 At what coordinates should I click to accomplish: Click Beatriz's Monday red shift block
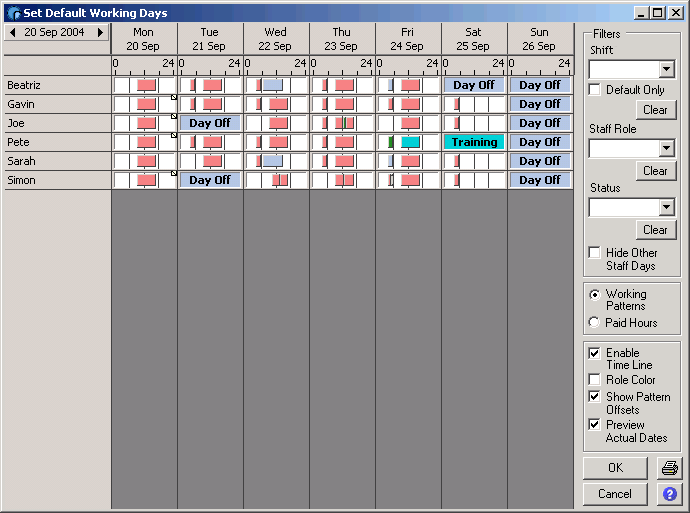[x=146, y=85]
